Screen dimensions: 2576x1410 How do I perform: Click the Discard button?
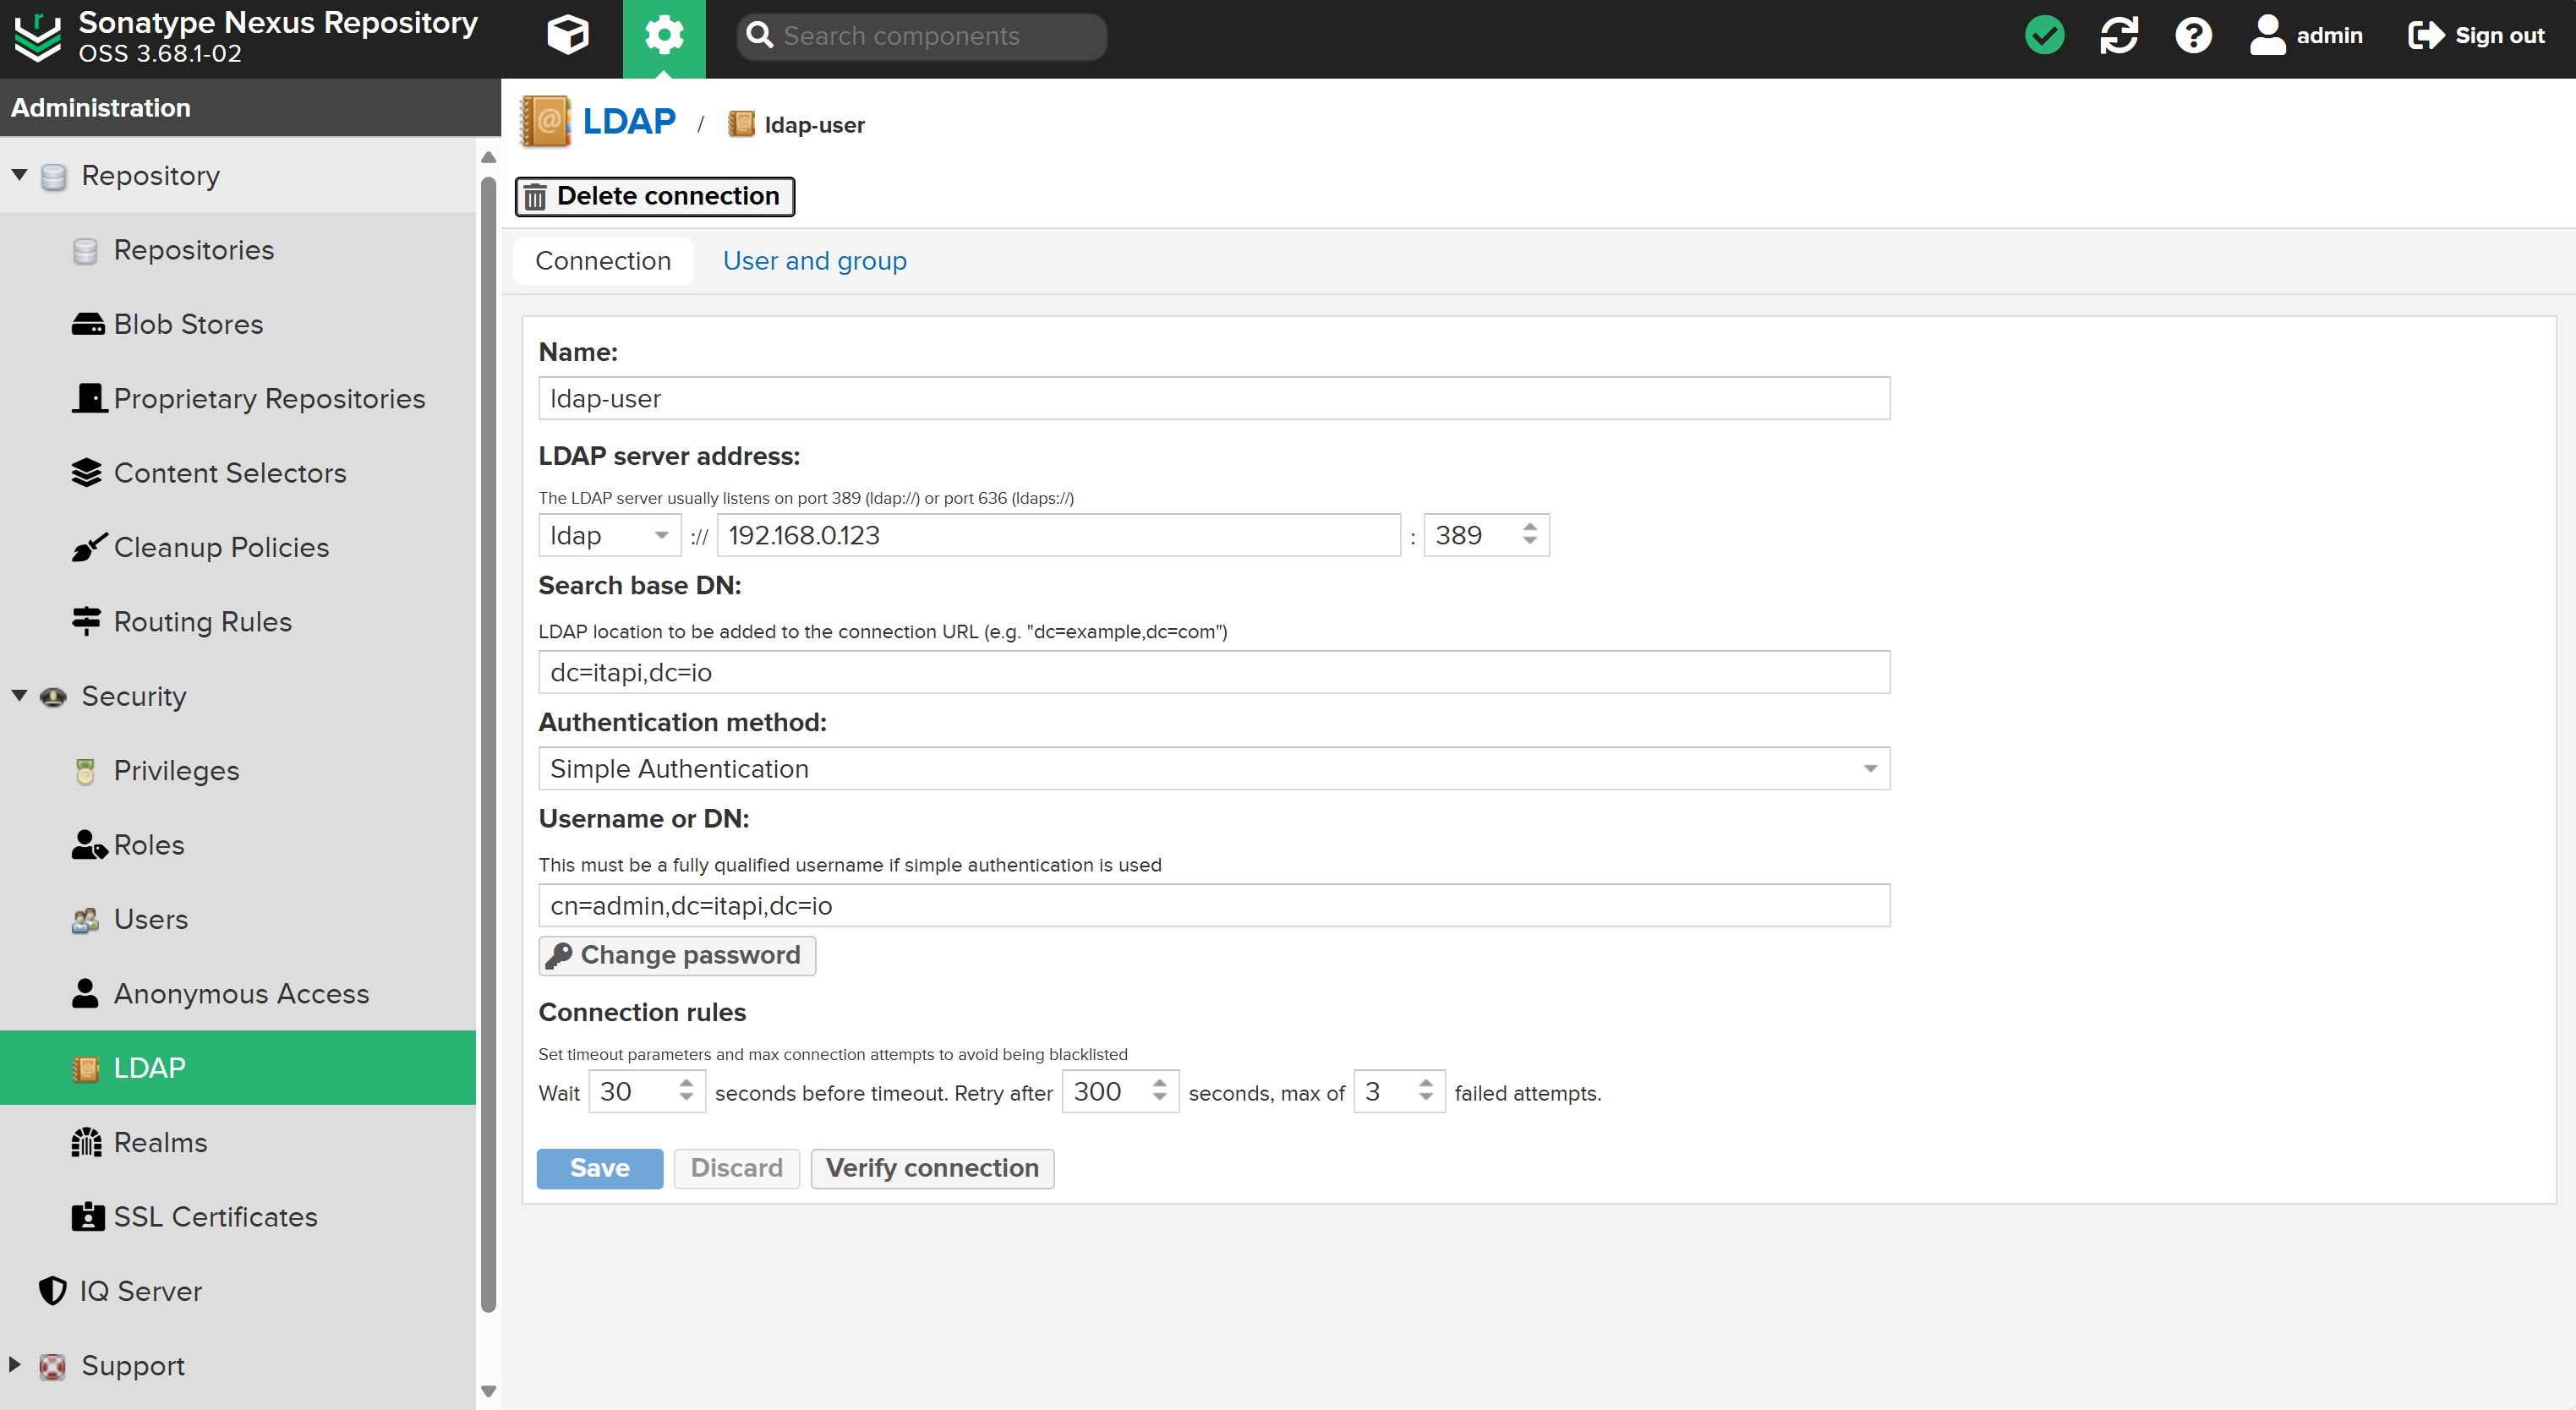pos(737,1168)
